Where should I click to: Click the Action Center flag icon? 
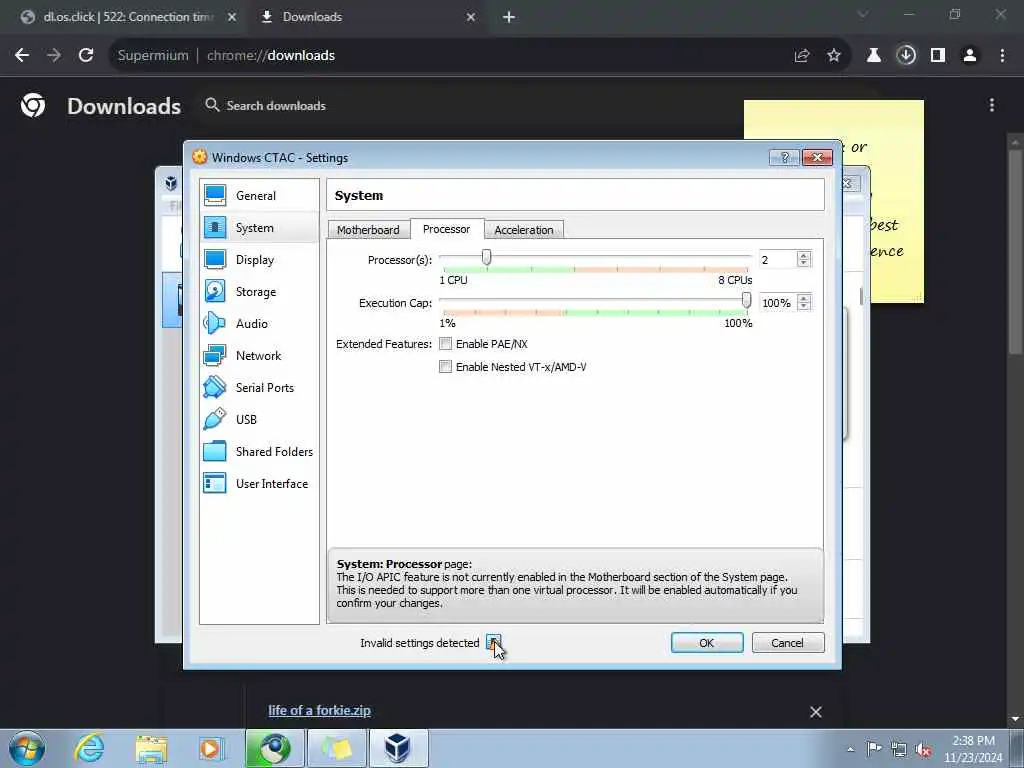[874, 749]
